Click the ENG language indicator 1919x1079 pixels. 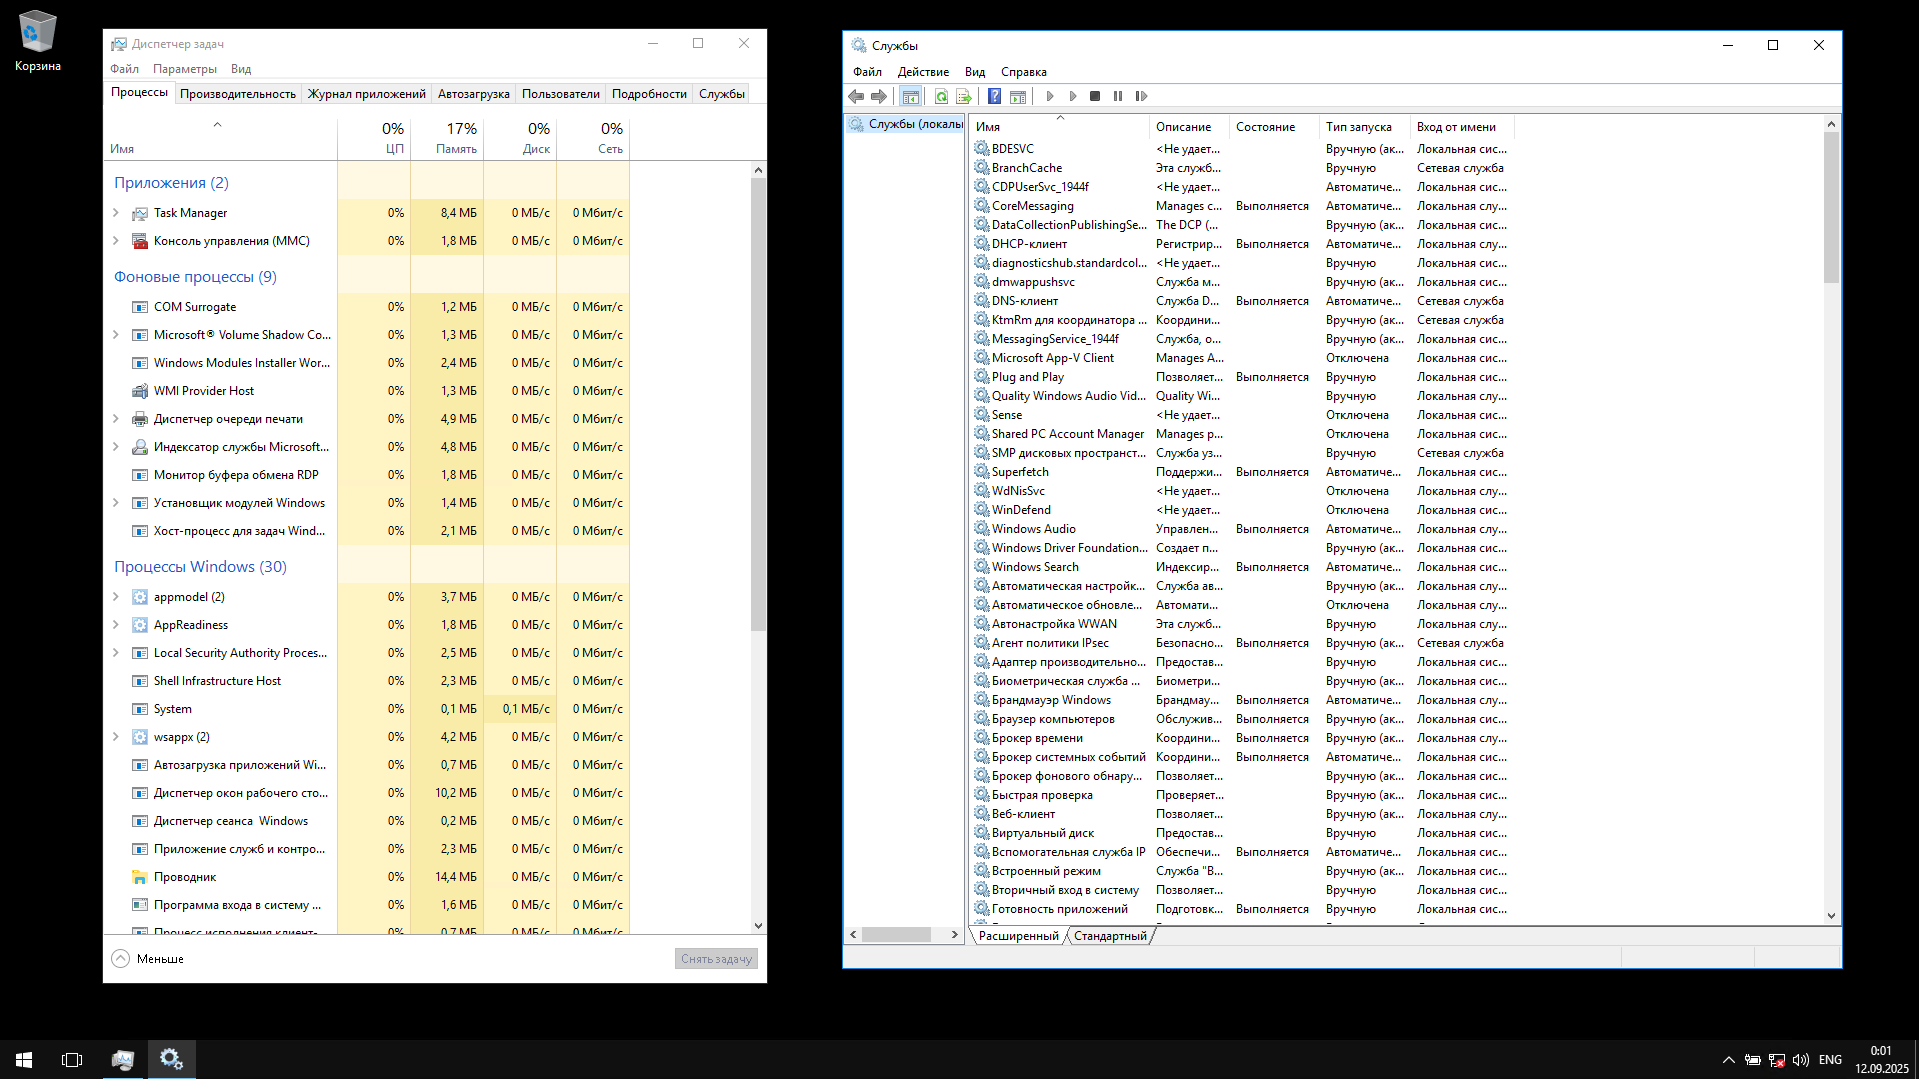point(1830,1060)
